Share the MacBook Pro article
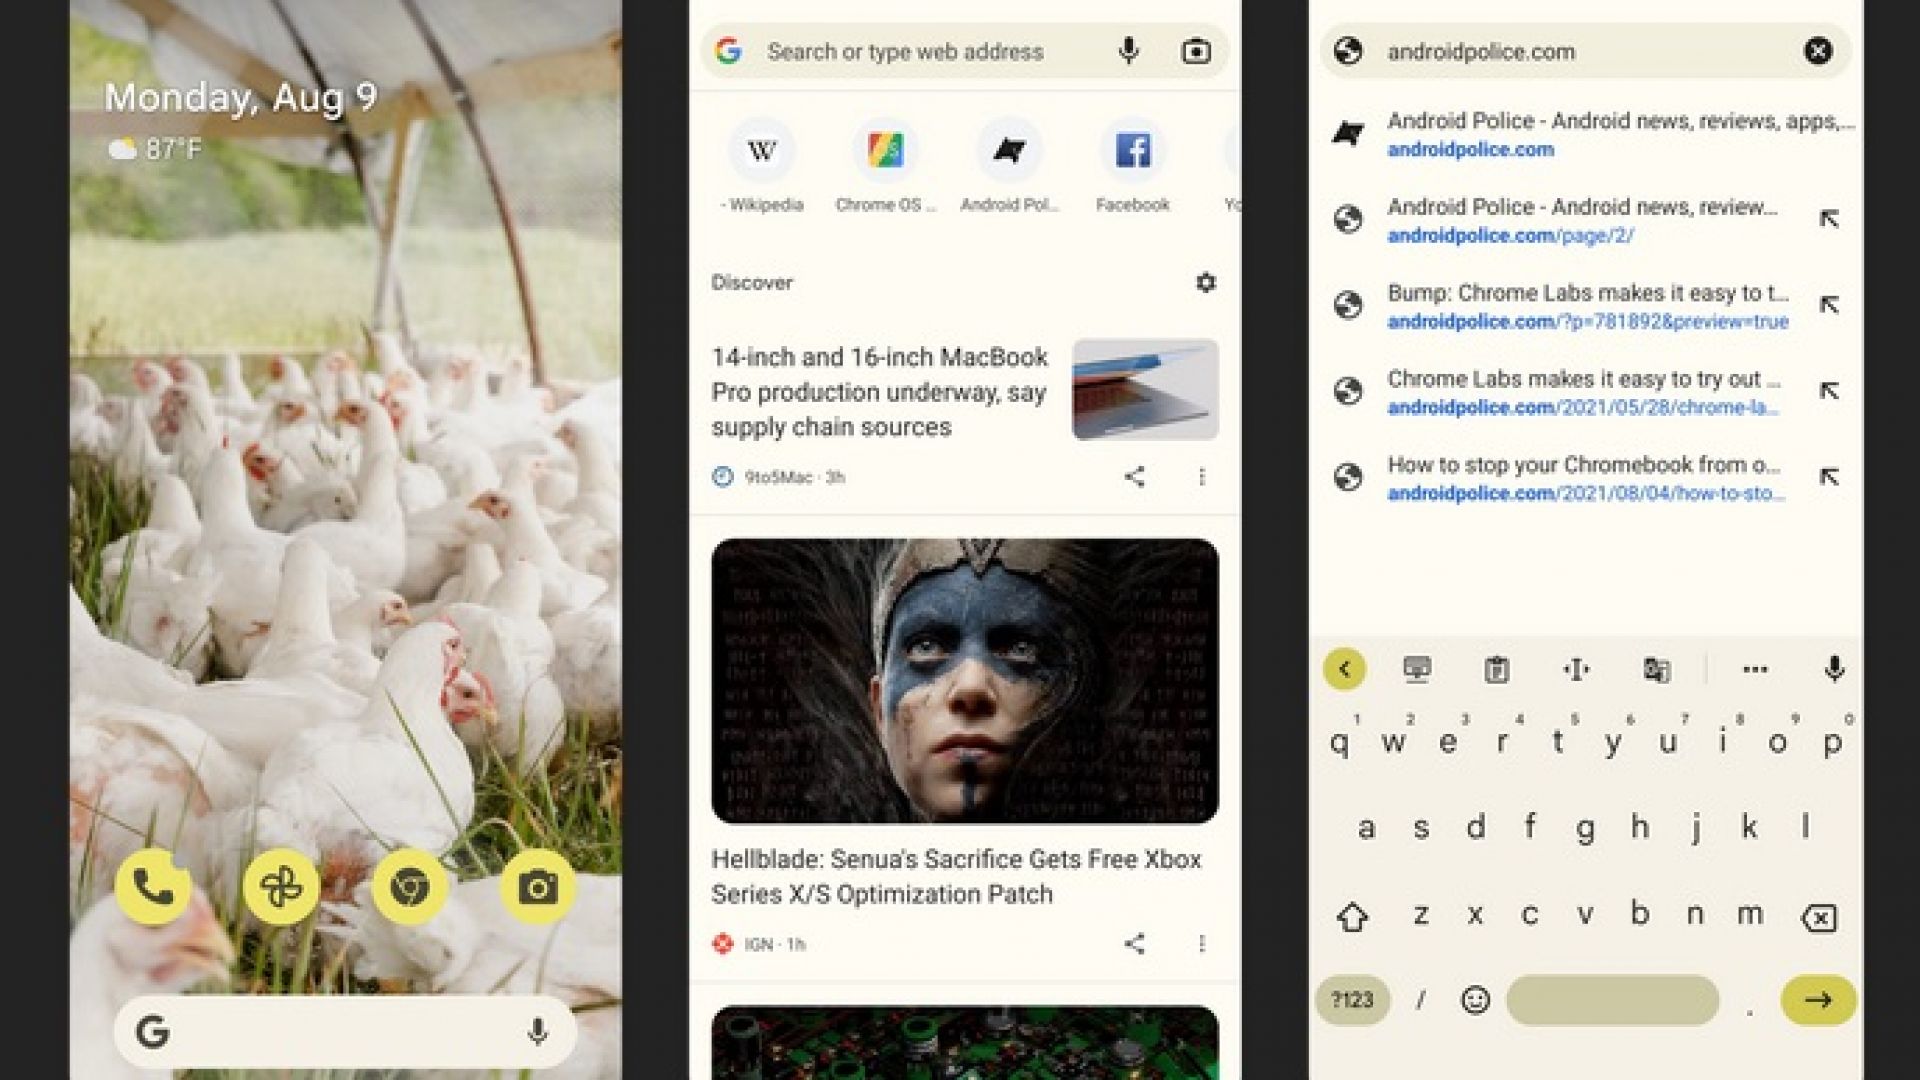 coord(1134,477)
